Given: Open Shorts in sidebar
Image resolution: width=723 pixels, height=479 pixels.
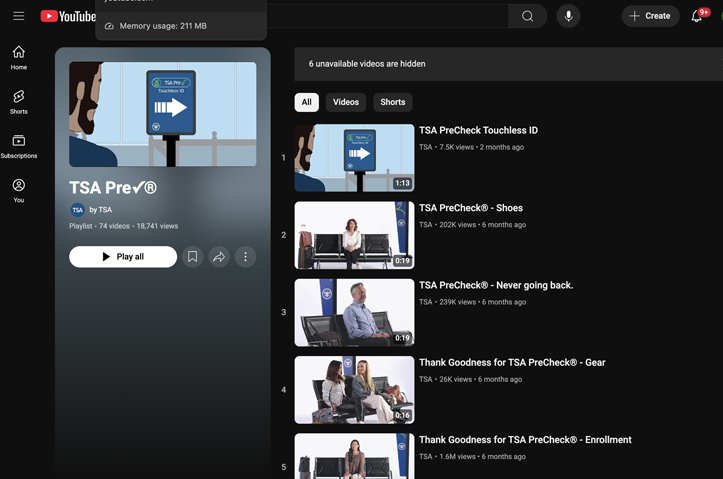Looking at the screenshot, I should 18,102.
